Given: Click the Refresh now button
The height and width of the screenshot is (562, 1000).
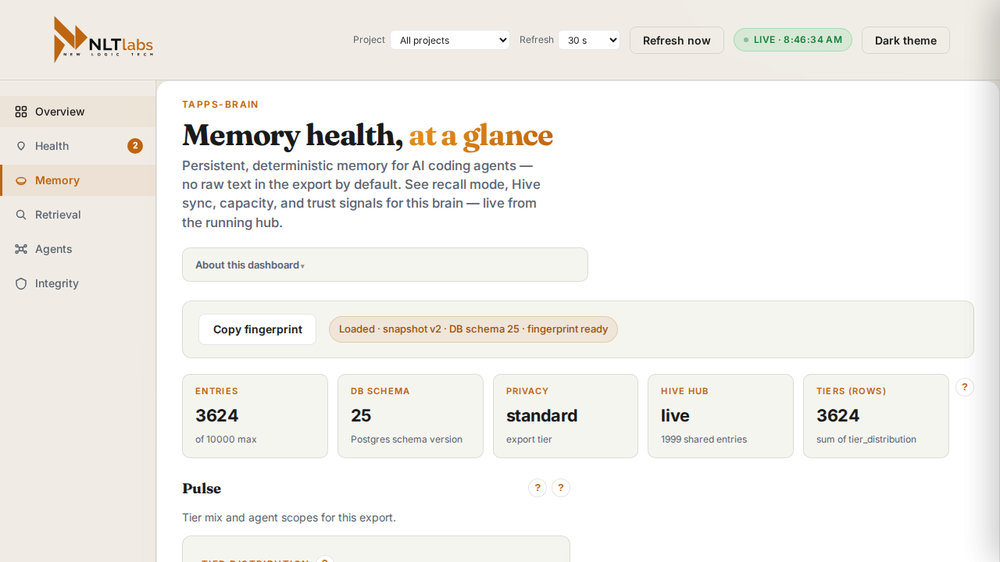Looking at the screenshot, I should tap(677, 40).
